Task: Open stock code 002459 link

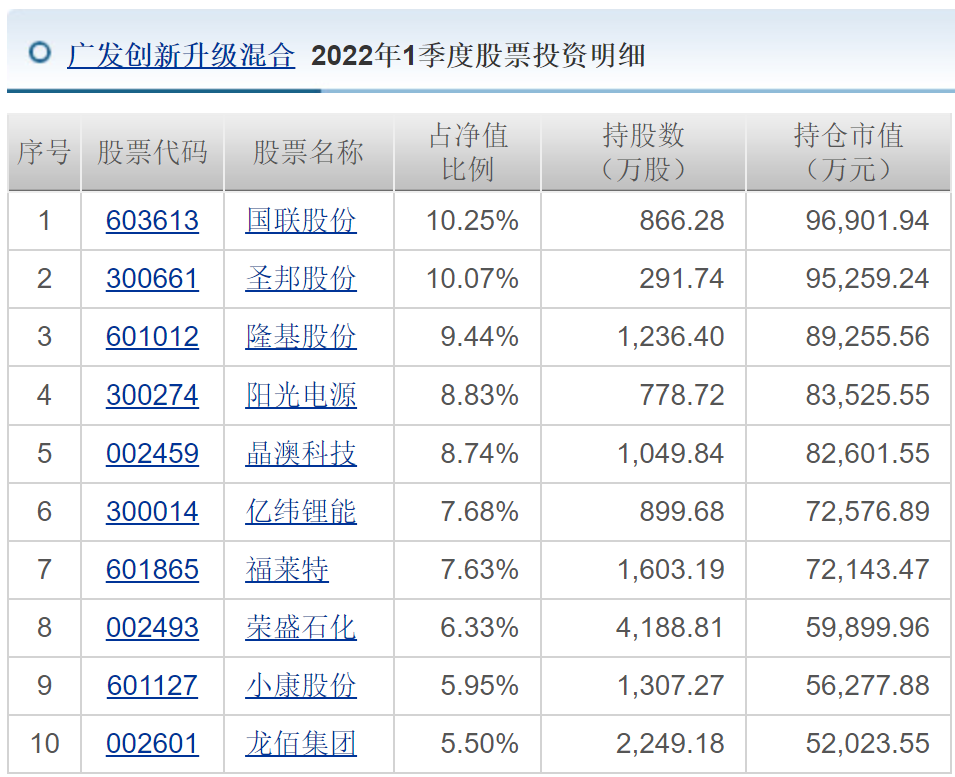Action: pyautogui.click(x=152, y=454)
